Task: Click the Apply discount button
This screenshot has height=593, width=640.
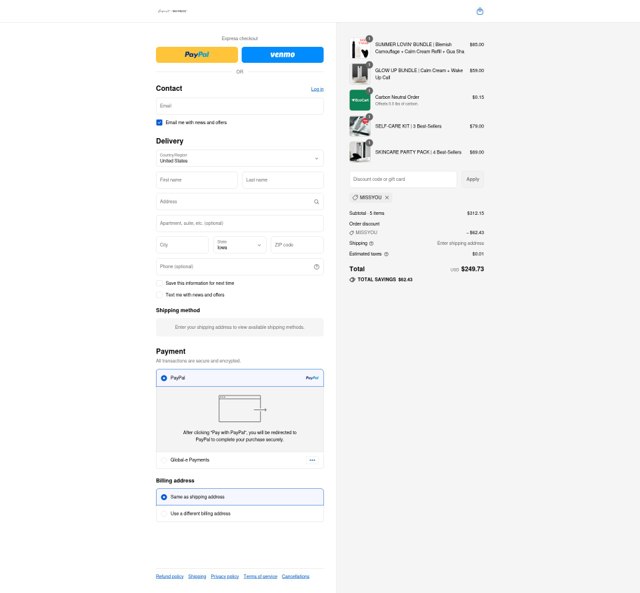Action: click(473, 179)
